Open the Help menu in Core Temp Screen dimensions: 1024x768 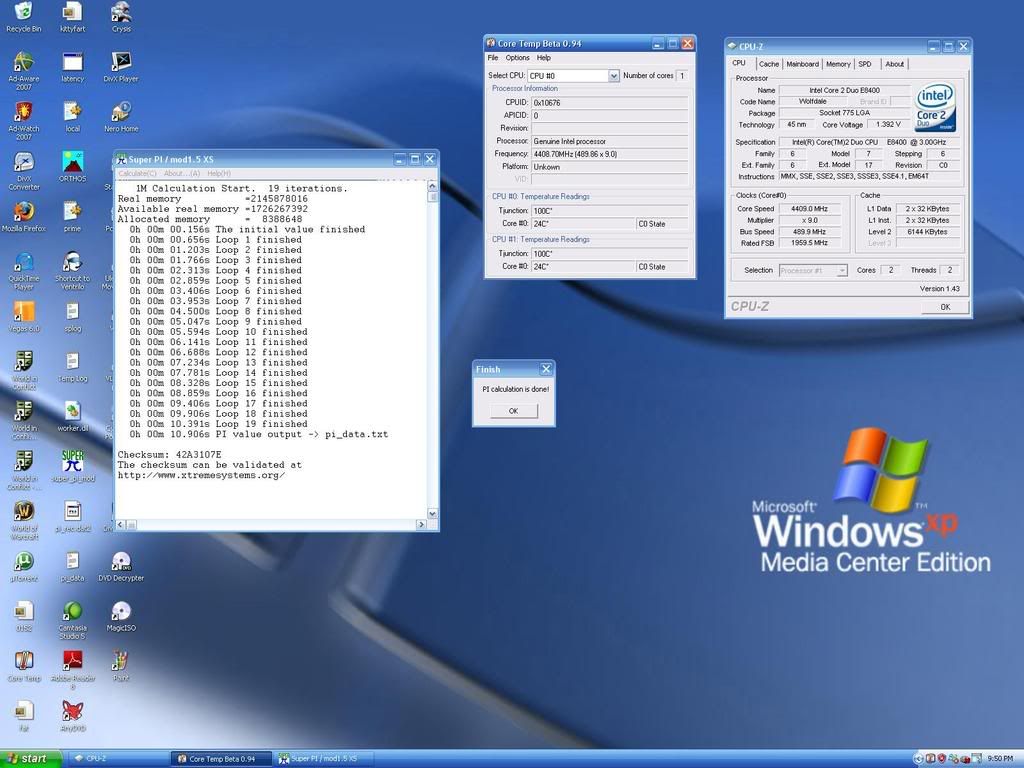pos(543,58)
